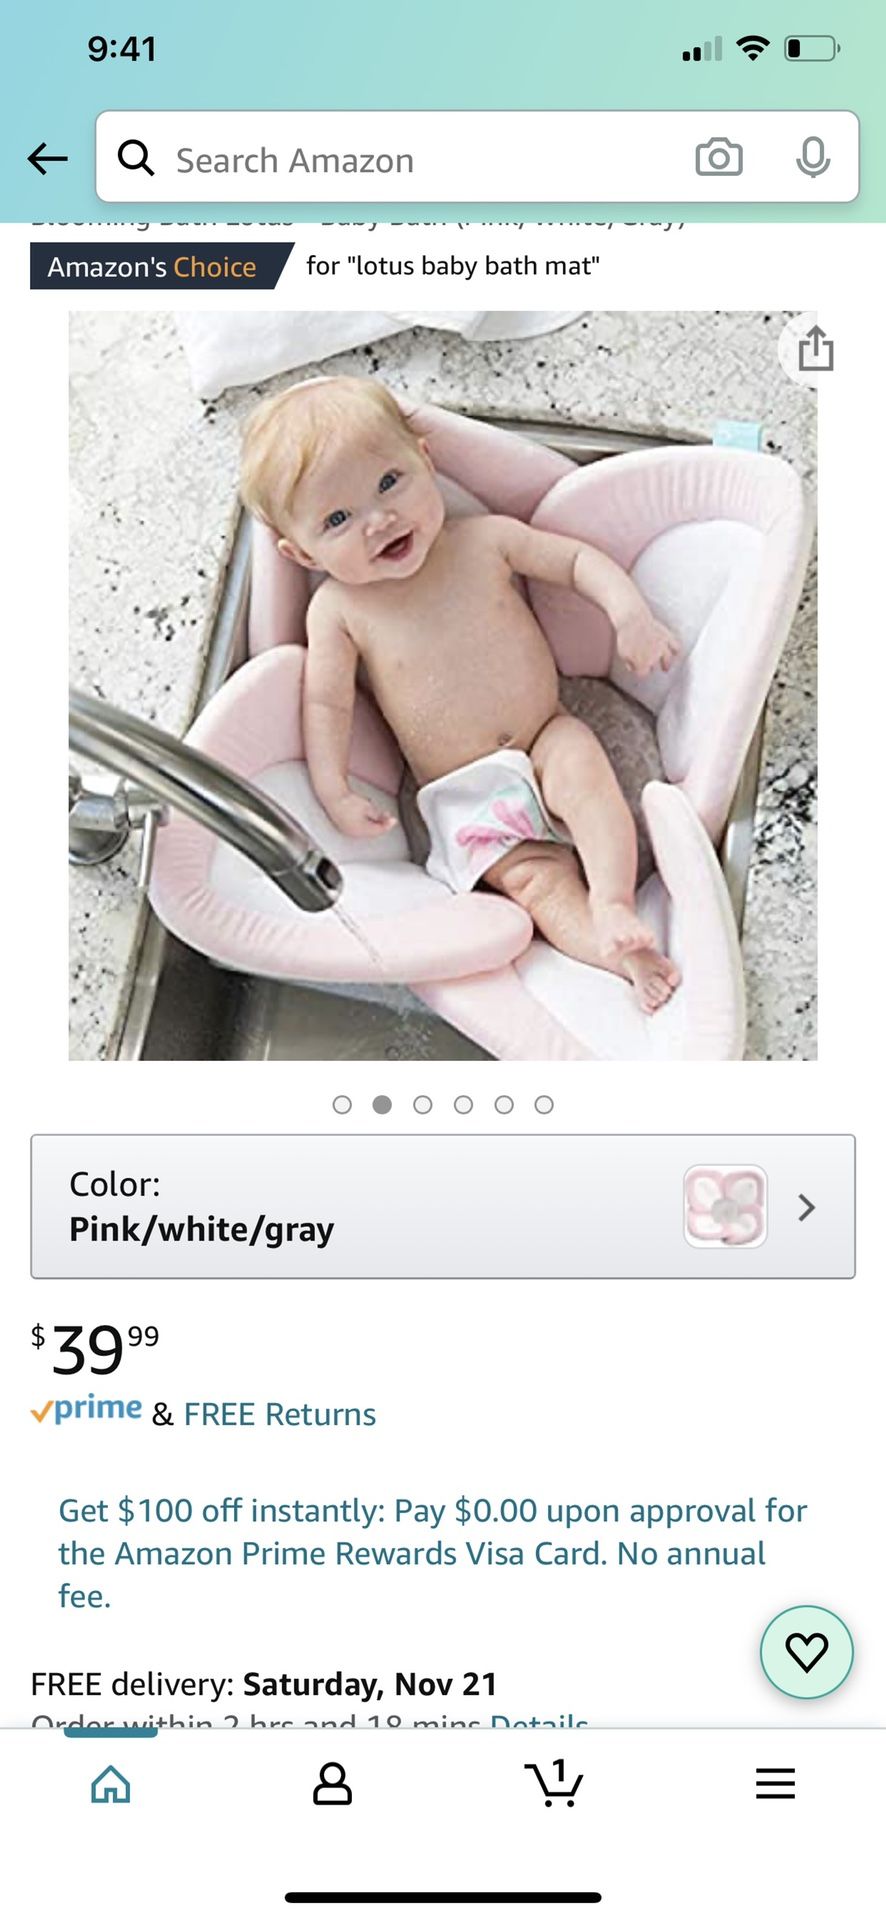The height and width of the screenshot is (1920, 886).
Task: Select the first image carousel dot
Action: (342, 1105)
